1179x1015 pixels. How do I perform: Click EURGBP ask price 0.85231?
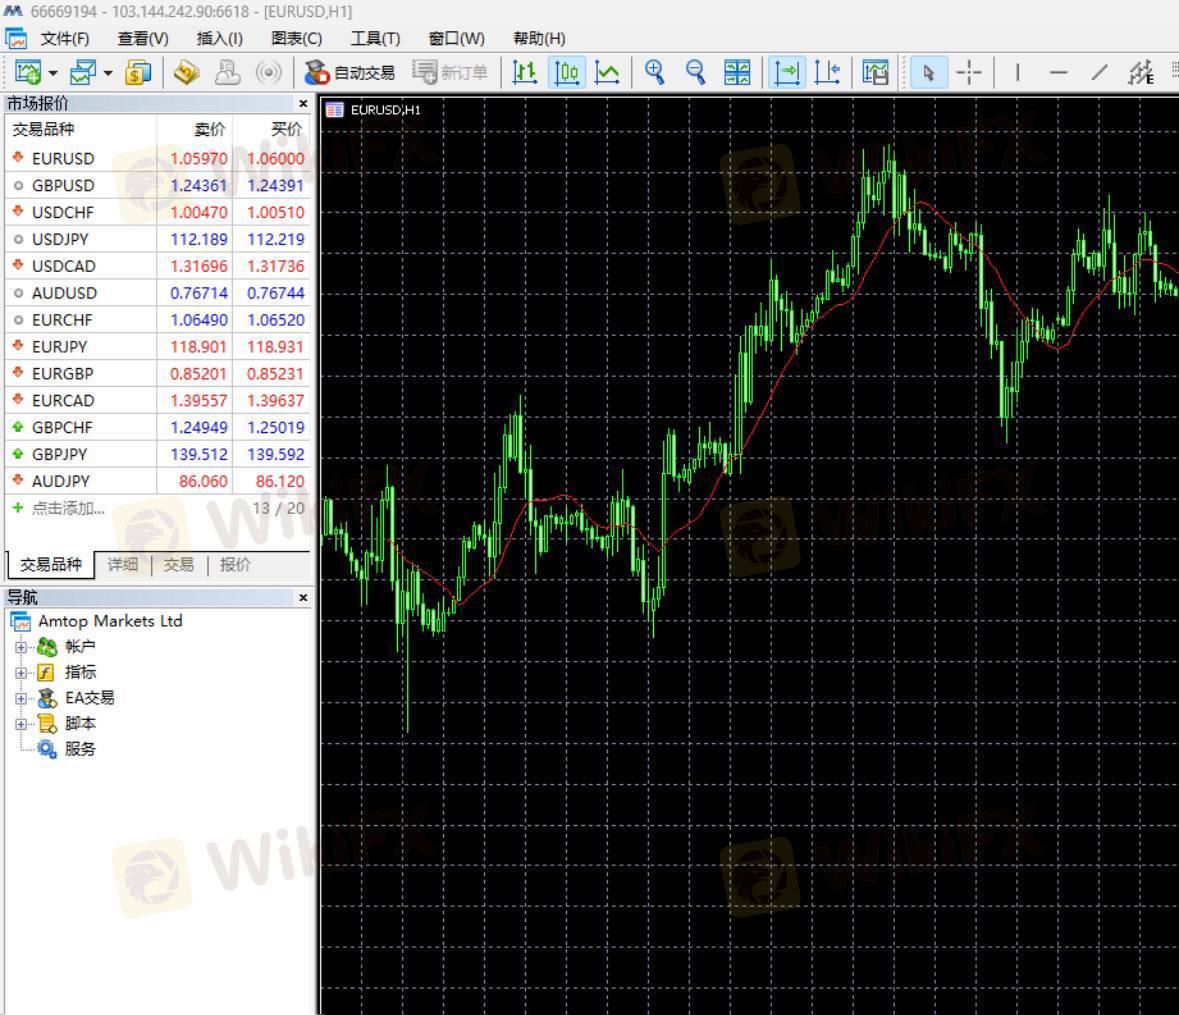pyautogui.click(x=275, y=374)
